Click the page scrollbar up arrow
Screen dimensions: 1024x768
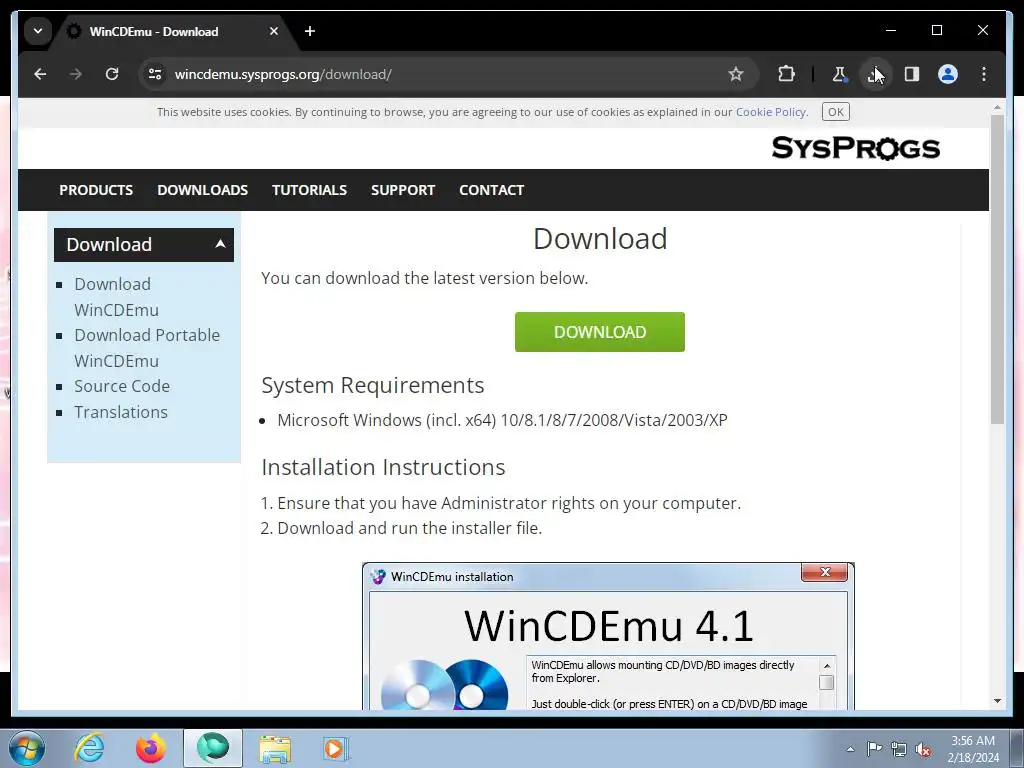tap(997, 106)
